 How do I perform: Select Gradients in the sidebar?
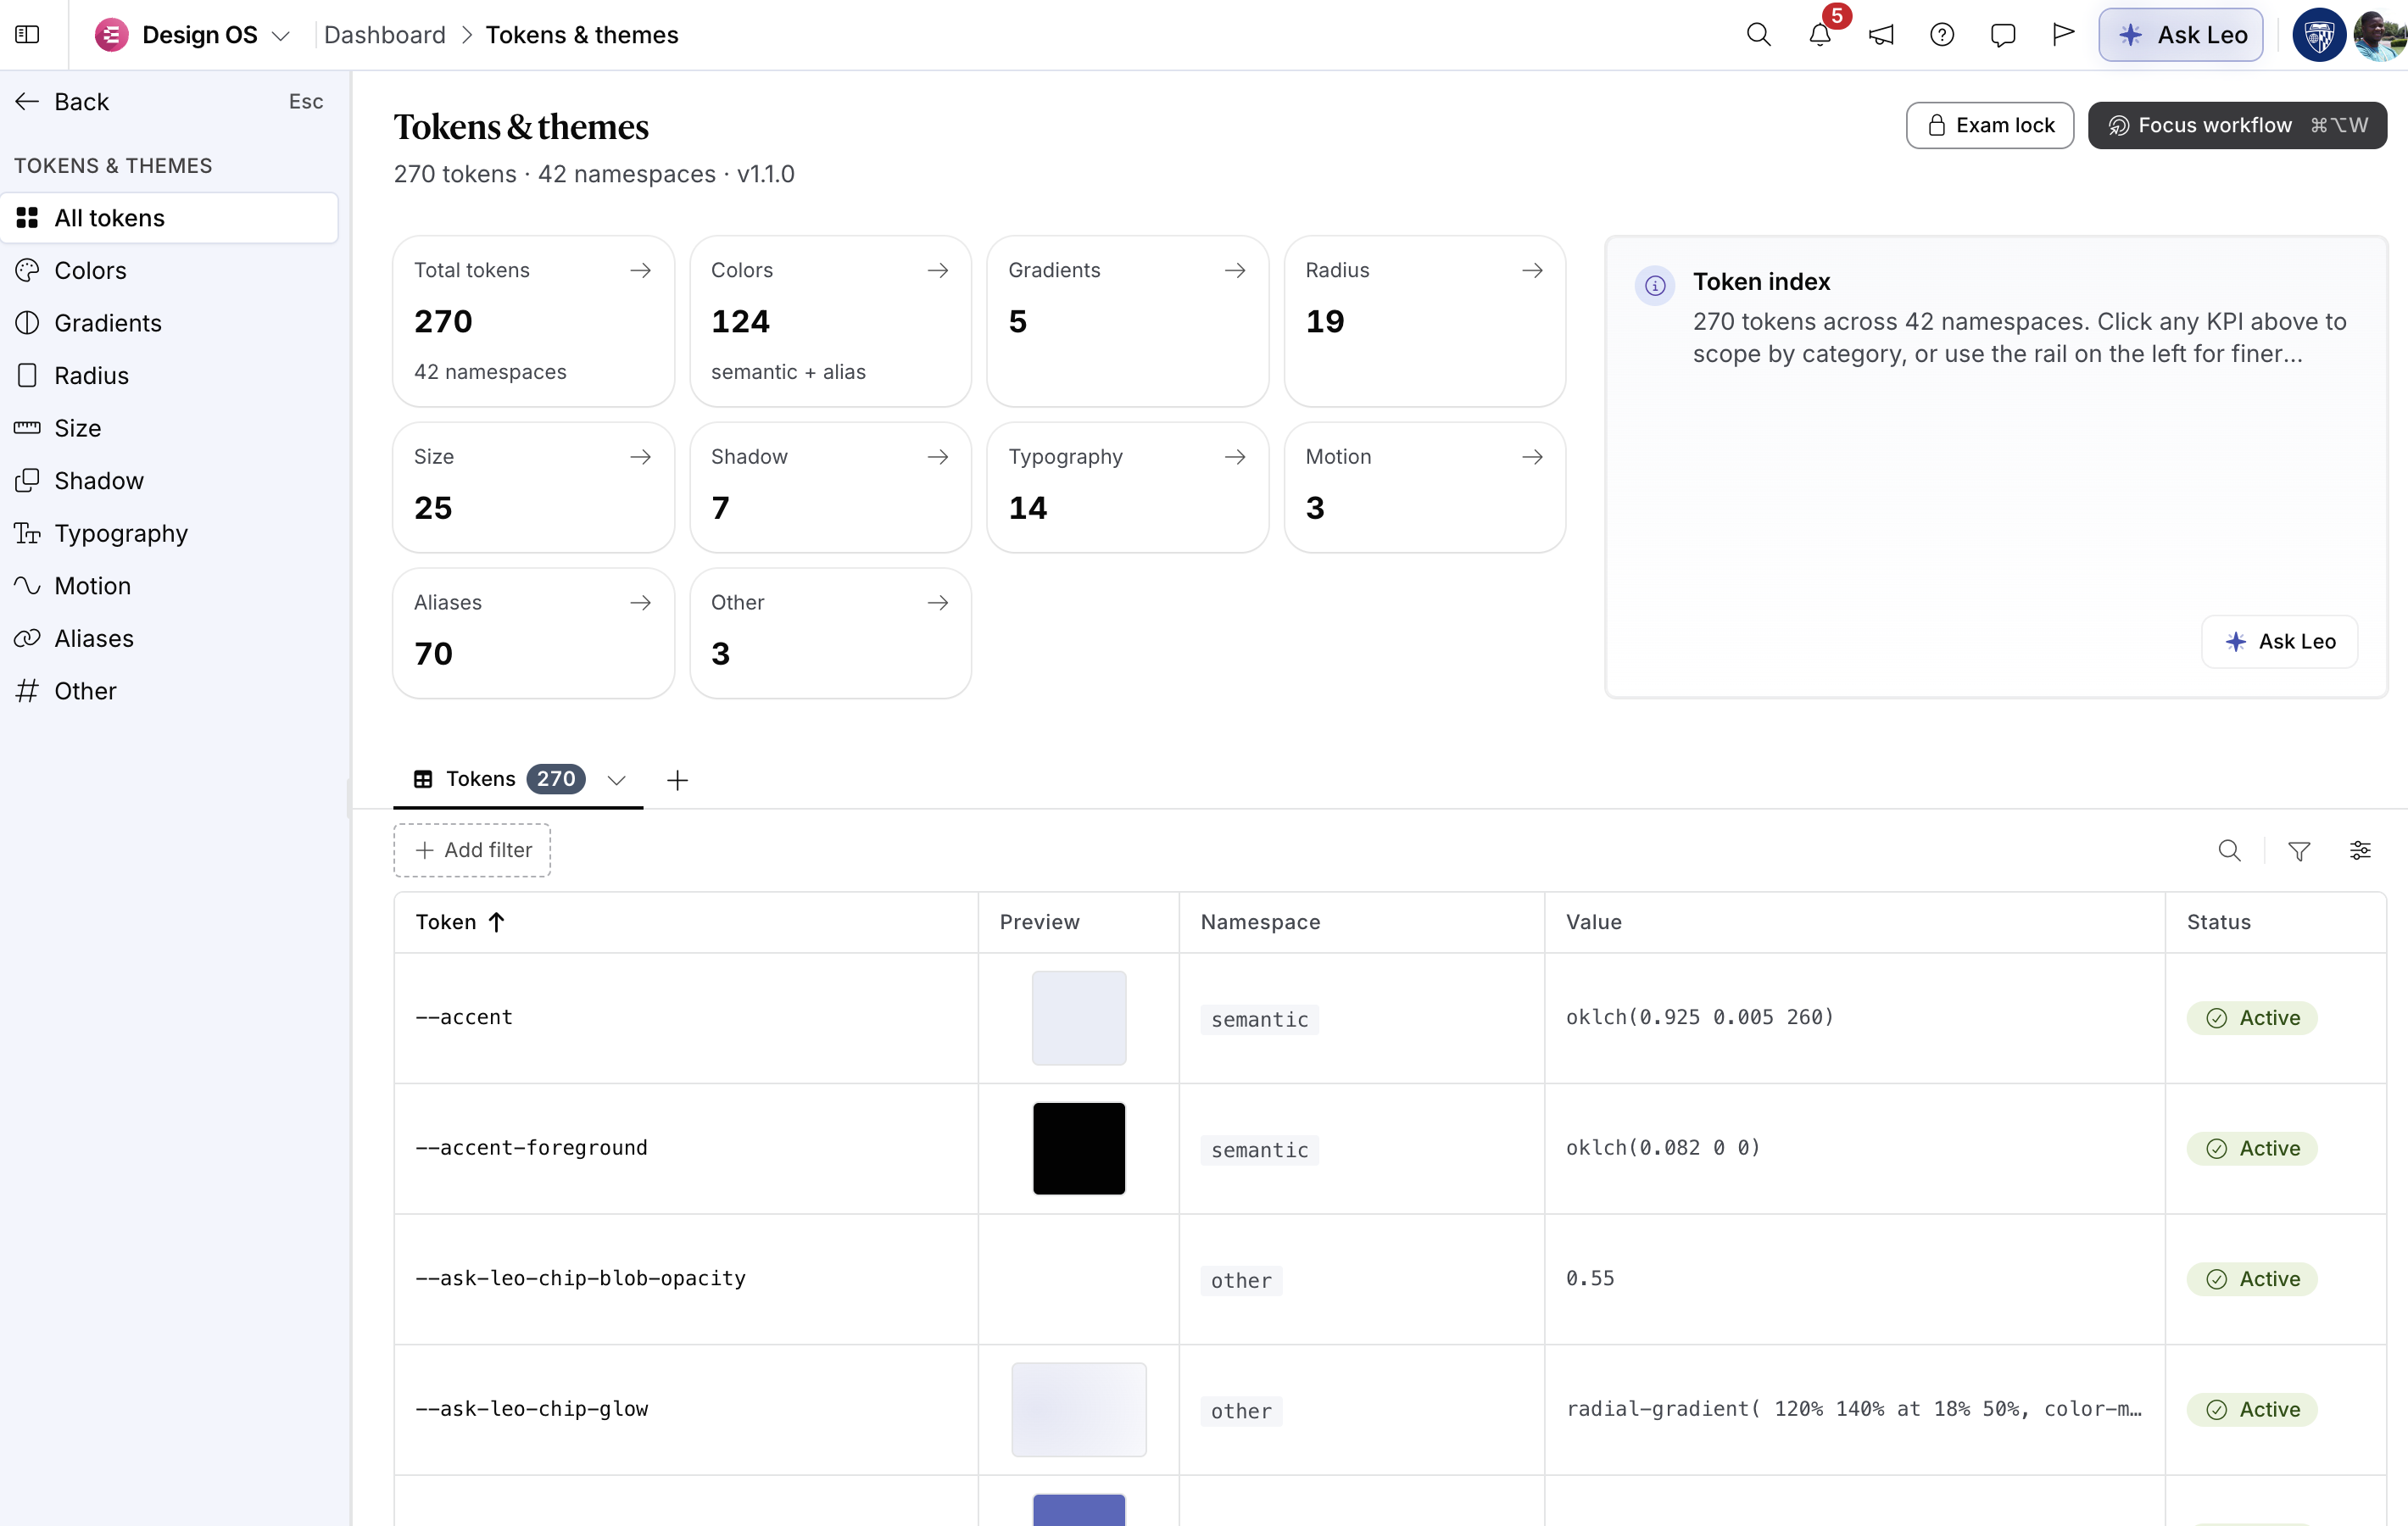tap(169, 323)
